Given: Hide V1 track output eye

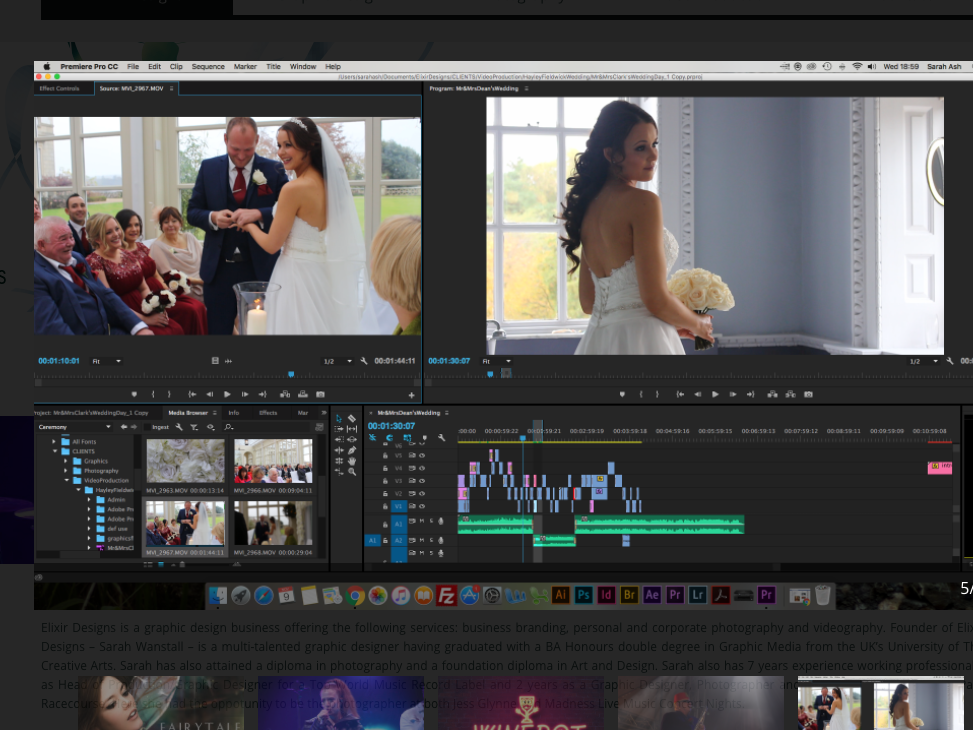Looking at the screenshot, I should (422, 507).
